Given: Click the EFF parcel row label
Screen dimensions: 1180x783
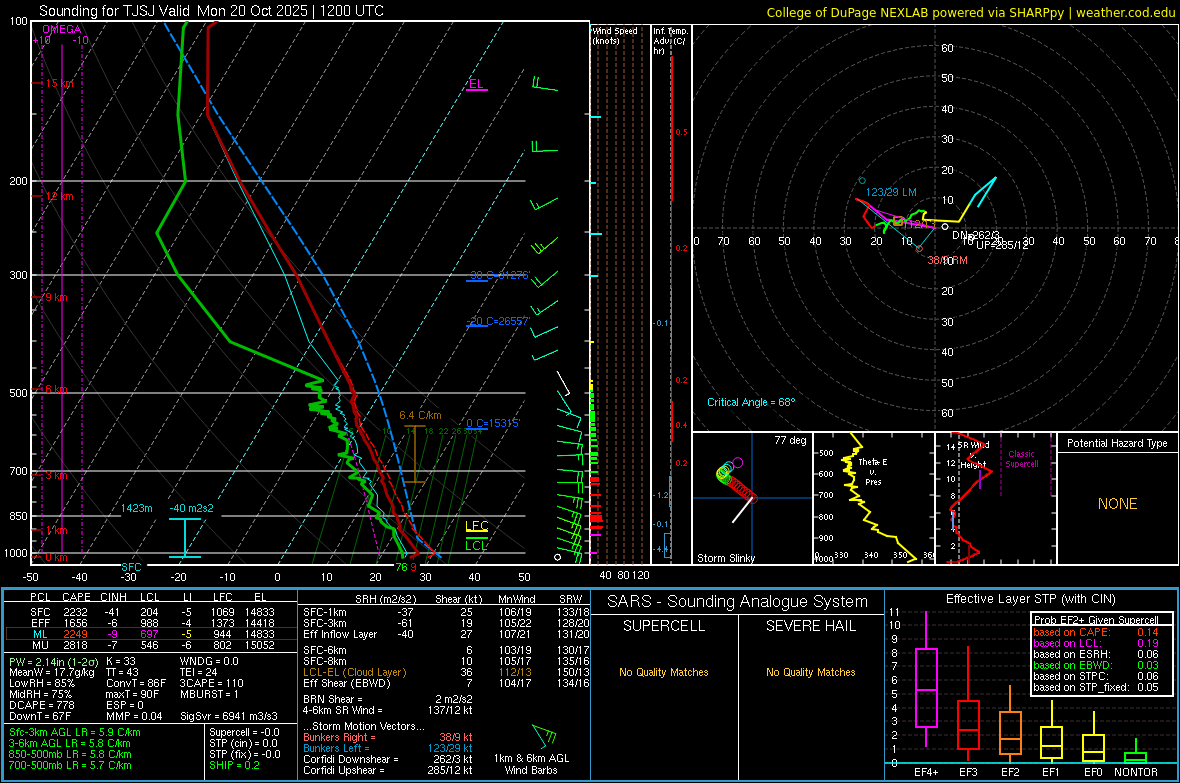Looking at the screenshot, I should click(x=40, y=623).
